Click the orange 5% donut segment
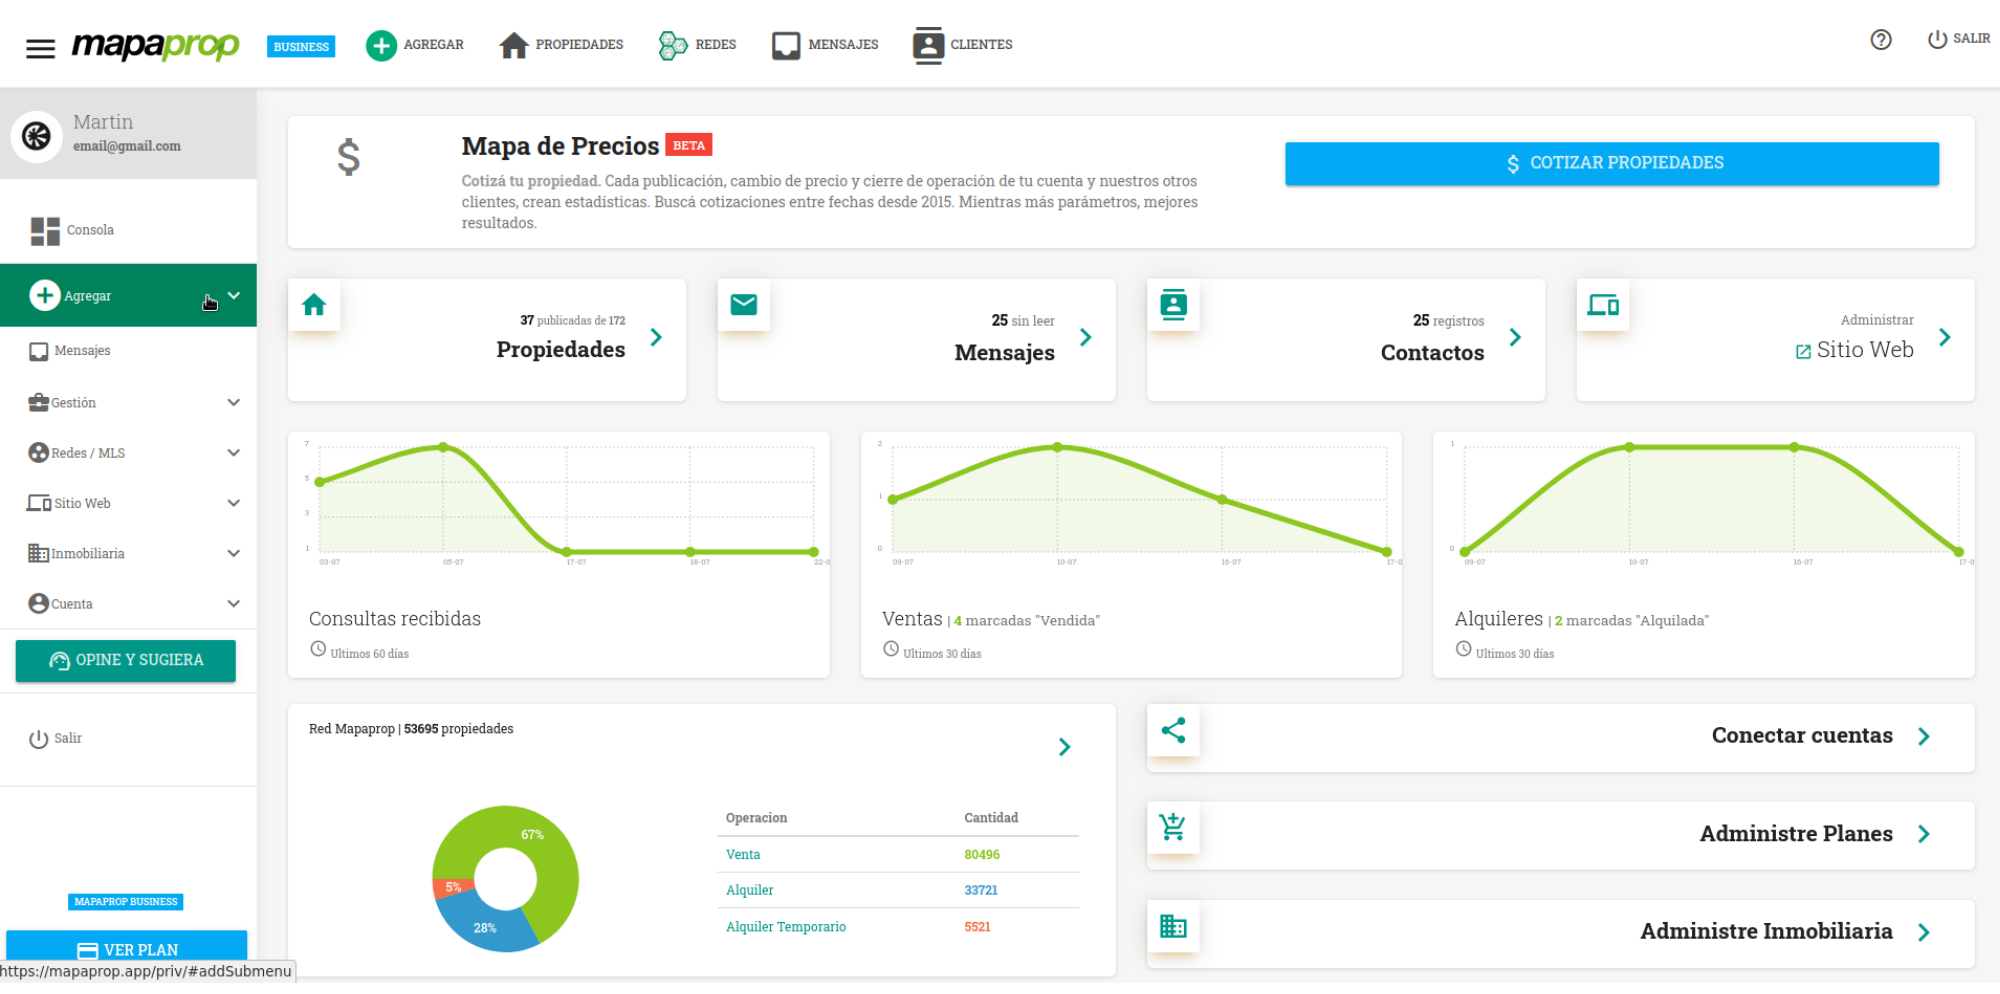Viewport: 2000px width, 994px height. click(x=452, y=888)
